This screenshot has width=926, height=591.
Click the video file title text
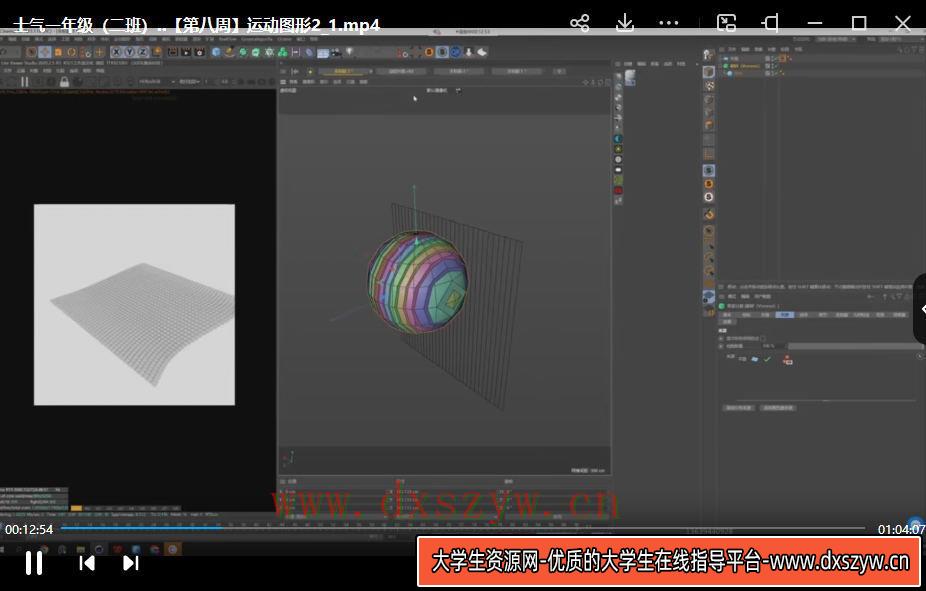(197, 25)
